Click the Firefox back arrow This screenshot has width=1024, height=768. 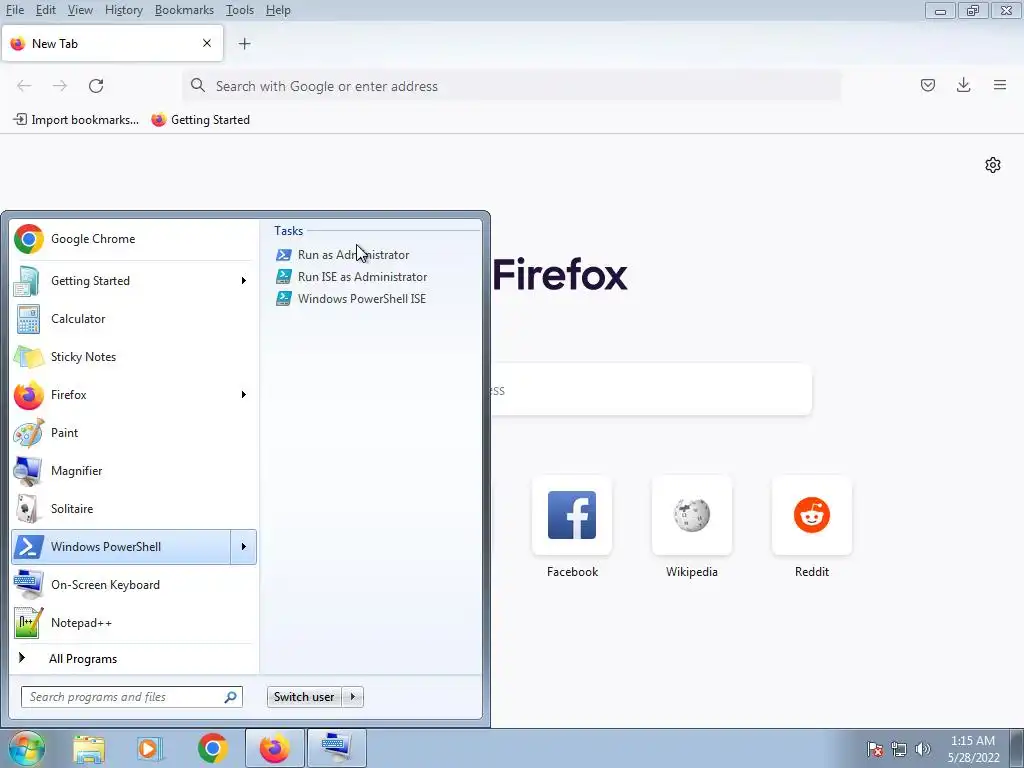point(24,86)
